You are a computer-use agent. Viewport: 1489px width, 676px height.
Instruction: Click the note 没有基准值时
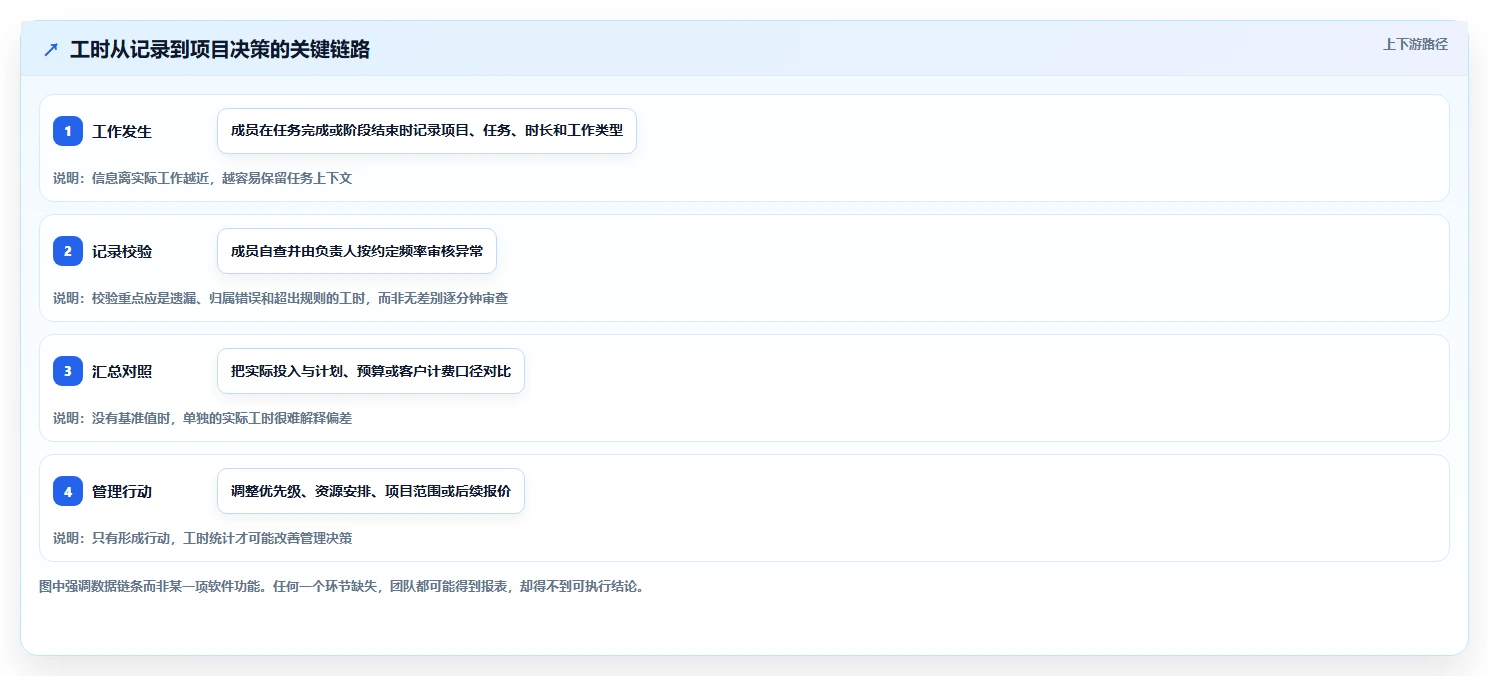(203, 418)
